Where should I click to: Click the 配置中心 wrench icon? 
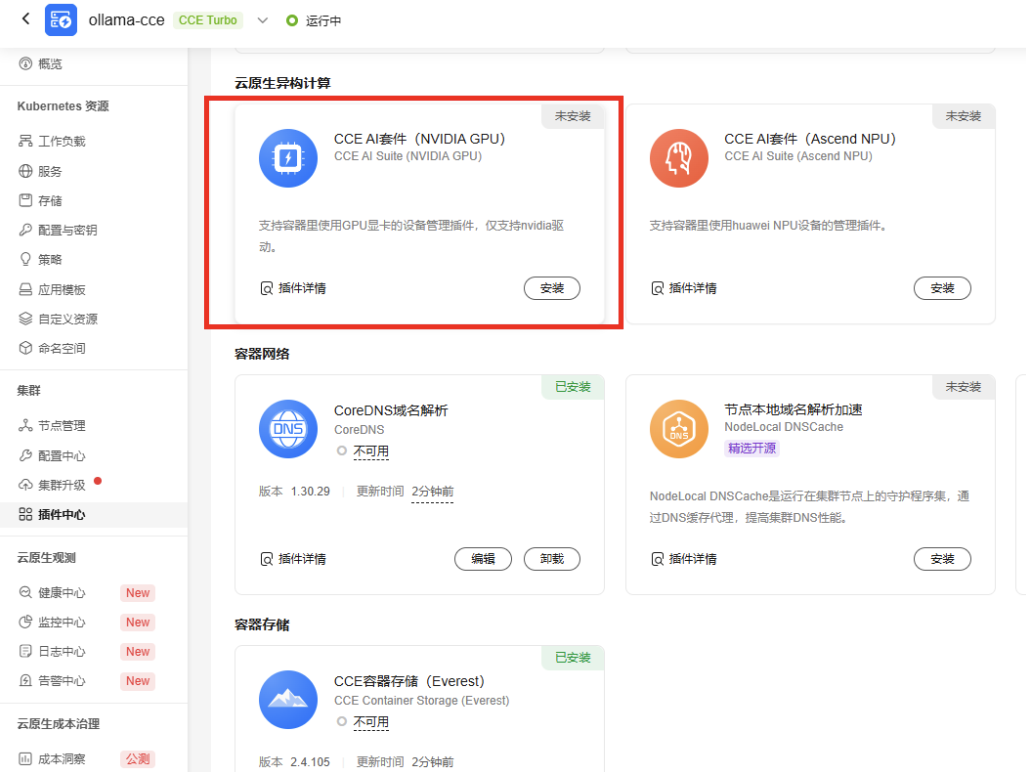point(26,455)
